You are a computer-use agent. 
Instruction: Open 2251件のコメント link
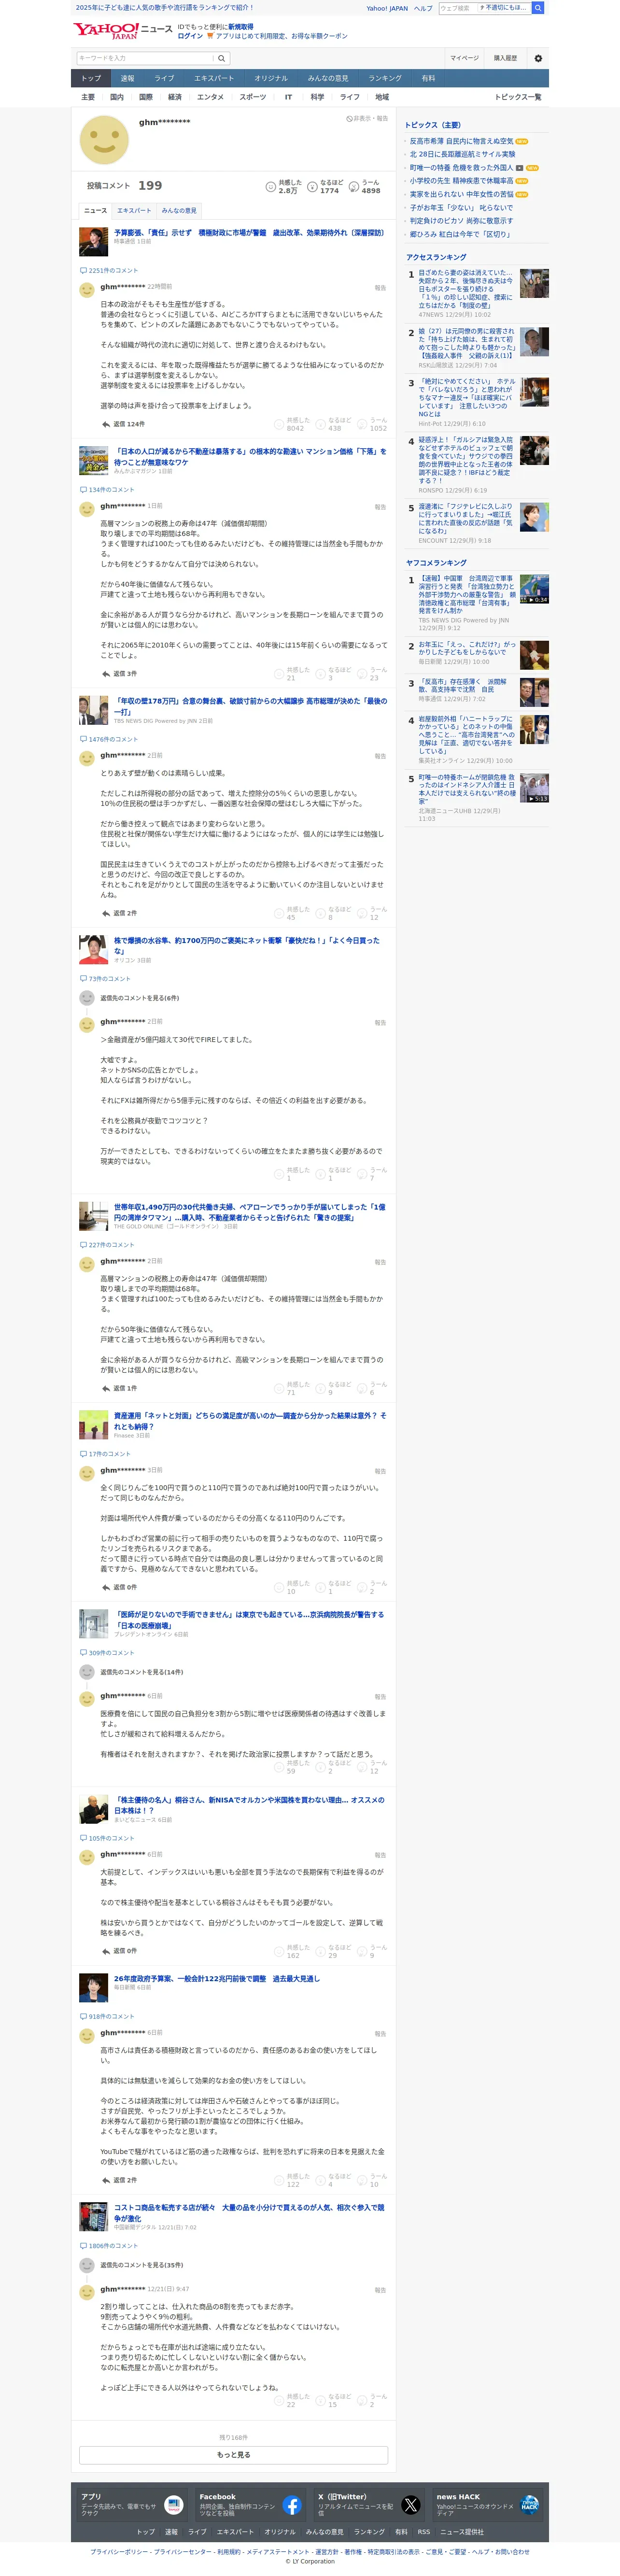pyautogui.click(x=113, y=270)
